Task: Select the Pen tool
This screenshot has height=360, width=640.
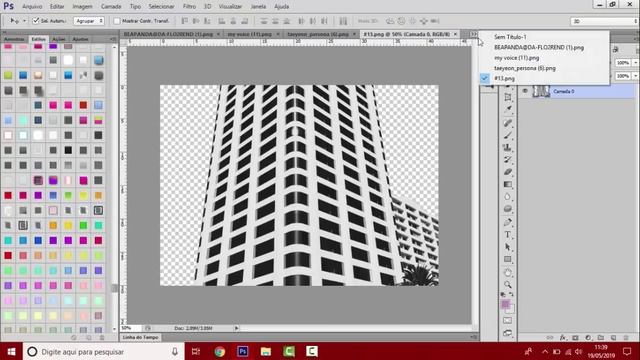Action: 508,222
